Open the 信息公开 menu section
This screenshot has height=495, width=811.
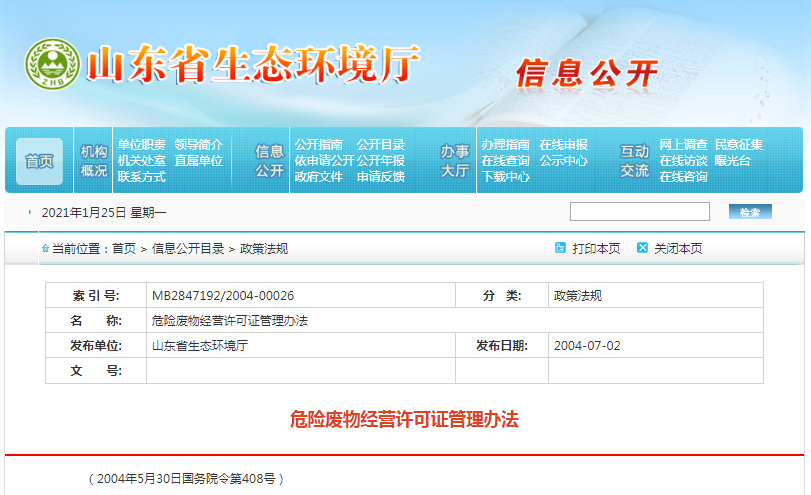(x=269, y=160)
